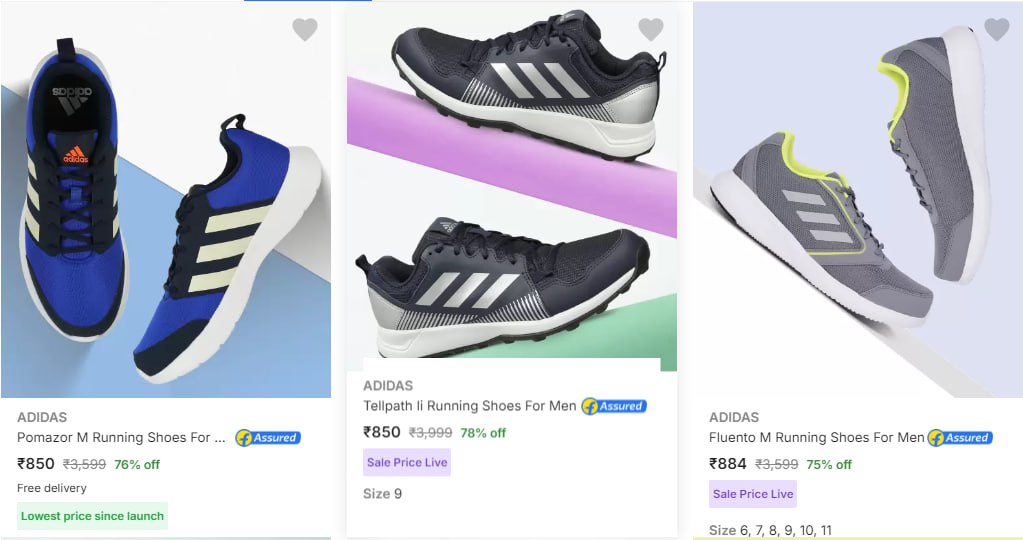Image resolution: width=1023 pixels, height=540 pixels.
Task: Open Fluento M Running Shoes For Men link
Action: click(816, 438)
